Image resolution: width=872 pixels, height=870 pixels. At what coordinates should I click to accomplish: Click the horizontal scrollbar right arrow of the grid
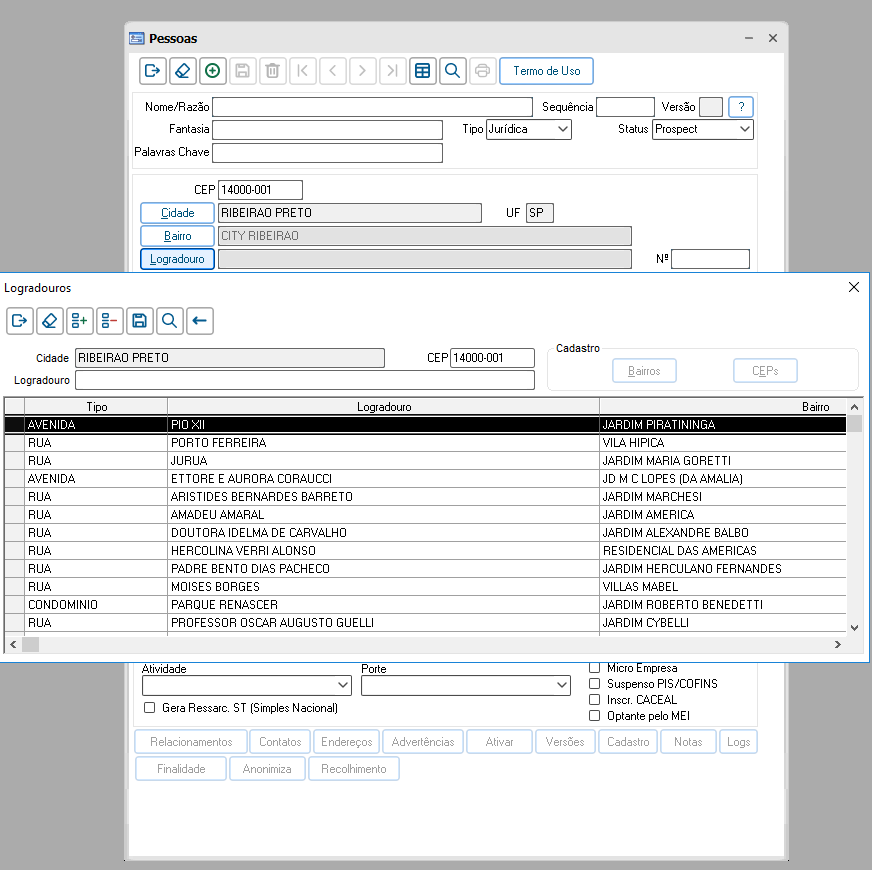838,645
